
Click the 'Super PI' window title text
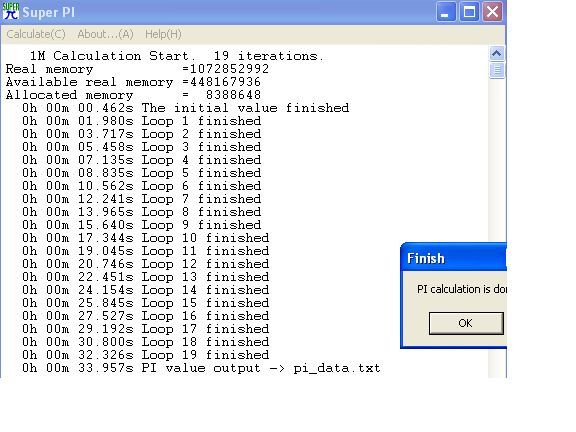click(48, 12)
